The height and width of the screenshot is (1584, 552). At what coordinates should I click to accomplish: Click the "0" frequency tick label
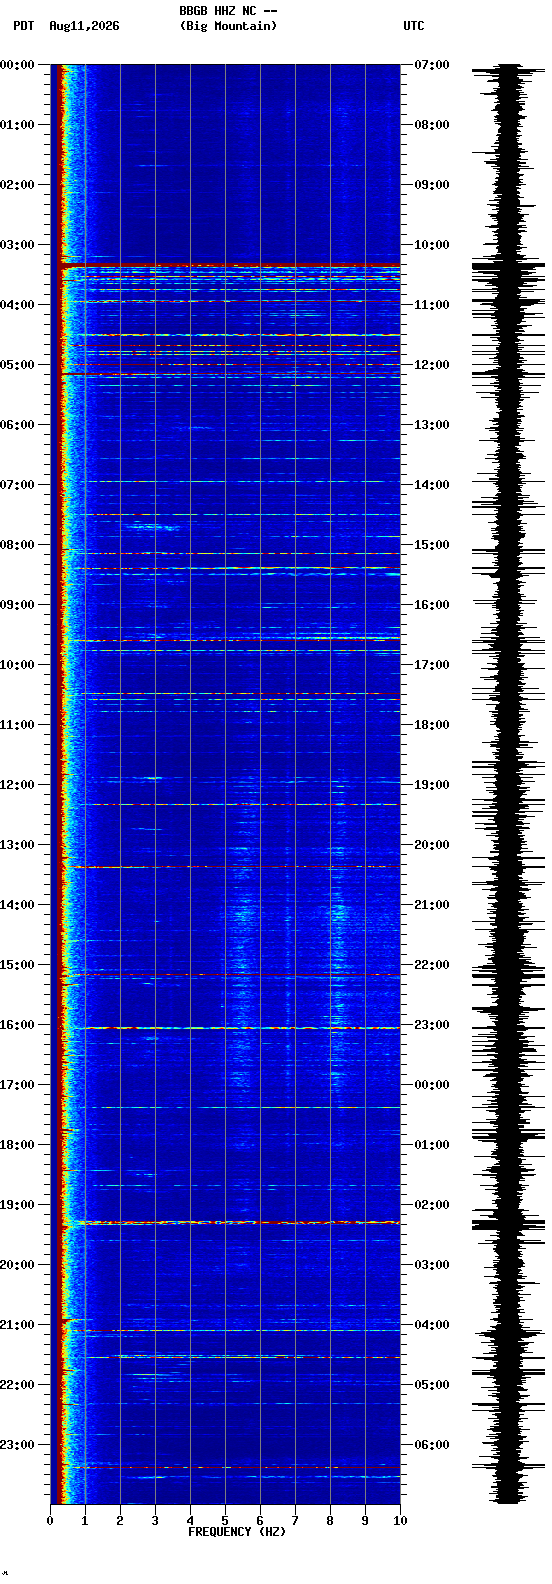[x=50, y=1521]
